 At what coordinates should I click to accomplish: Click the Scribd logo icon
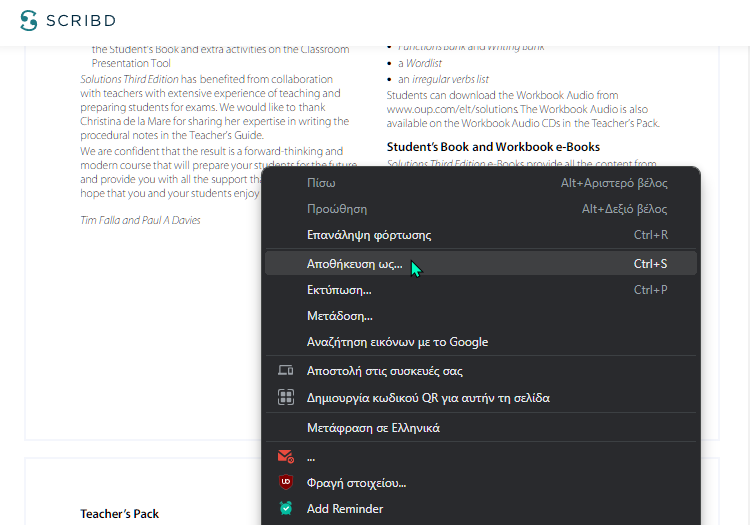click(x=29, y=21)
